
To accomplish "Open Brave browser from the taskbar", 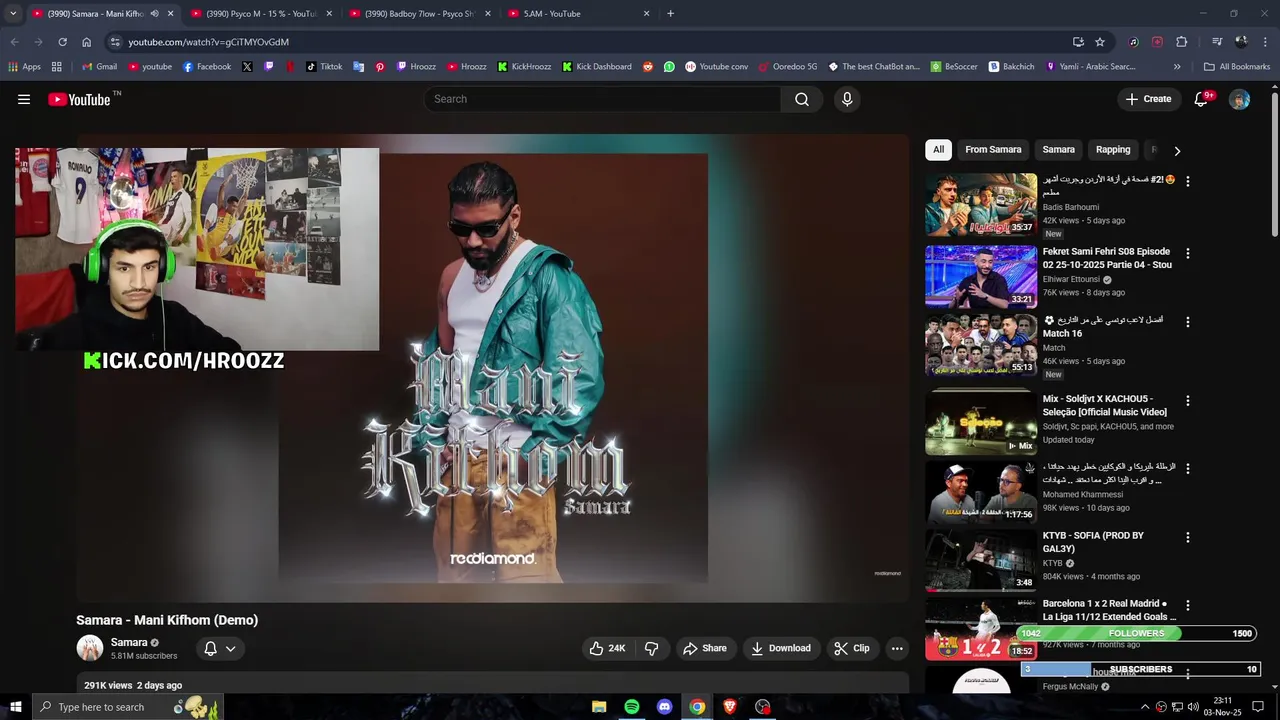I will [x=730, y=707].
